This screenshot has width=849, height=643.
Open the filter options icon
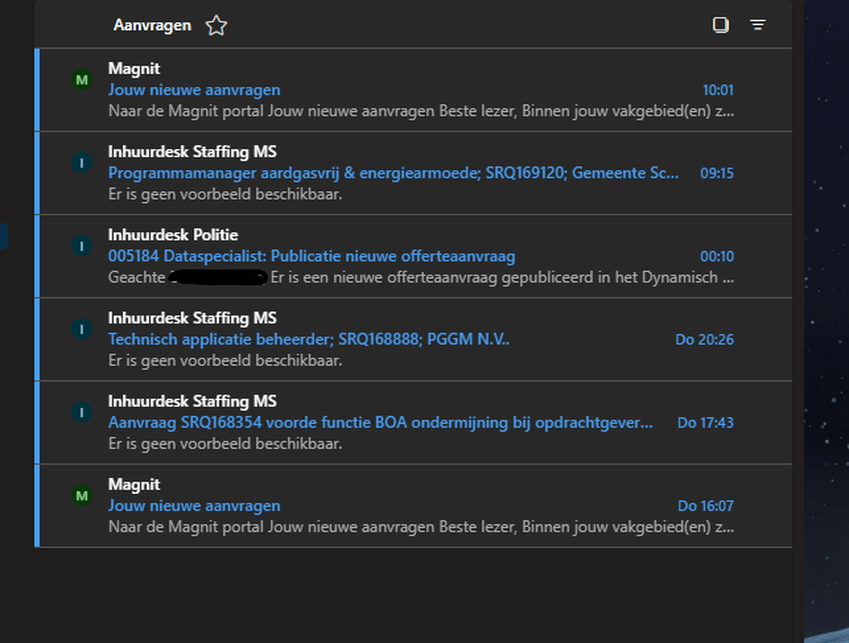[x=758, y=25]
